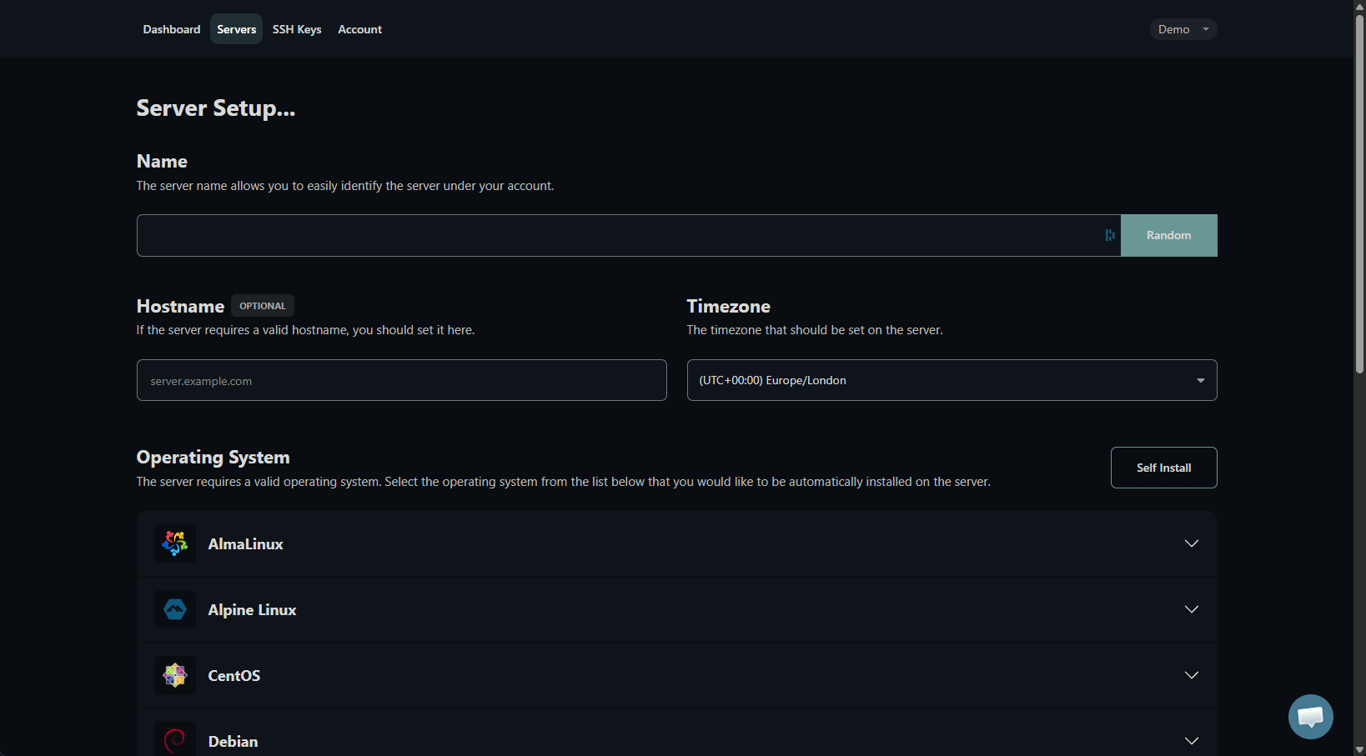This screenshot has height=756, width=1366.
Task: Click the server Name text field
Action: (x=620, y=236)
